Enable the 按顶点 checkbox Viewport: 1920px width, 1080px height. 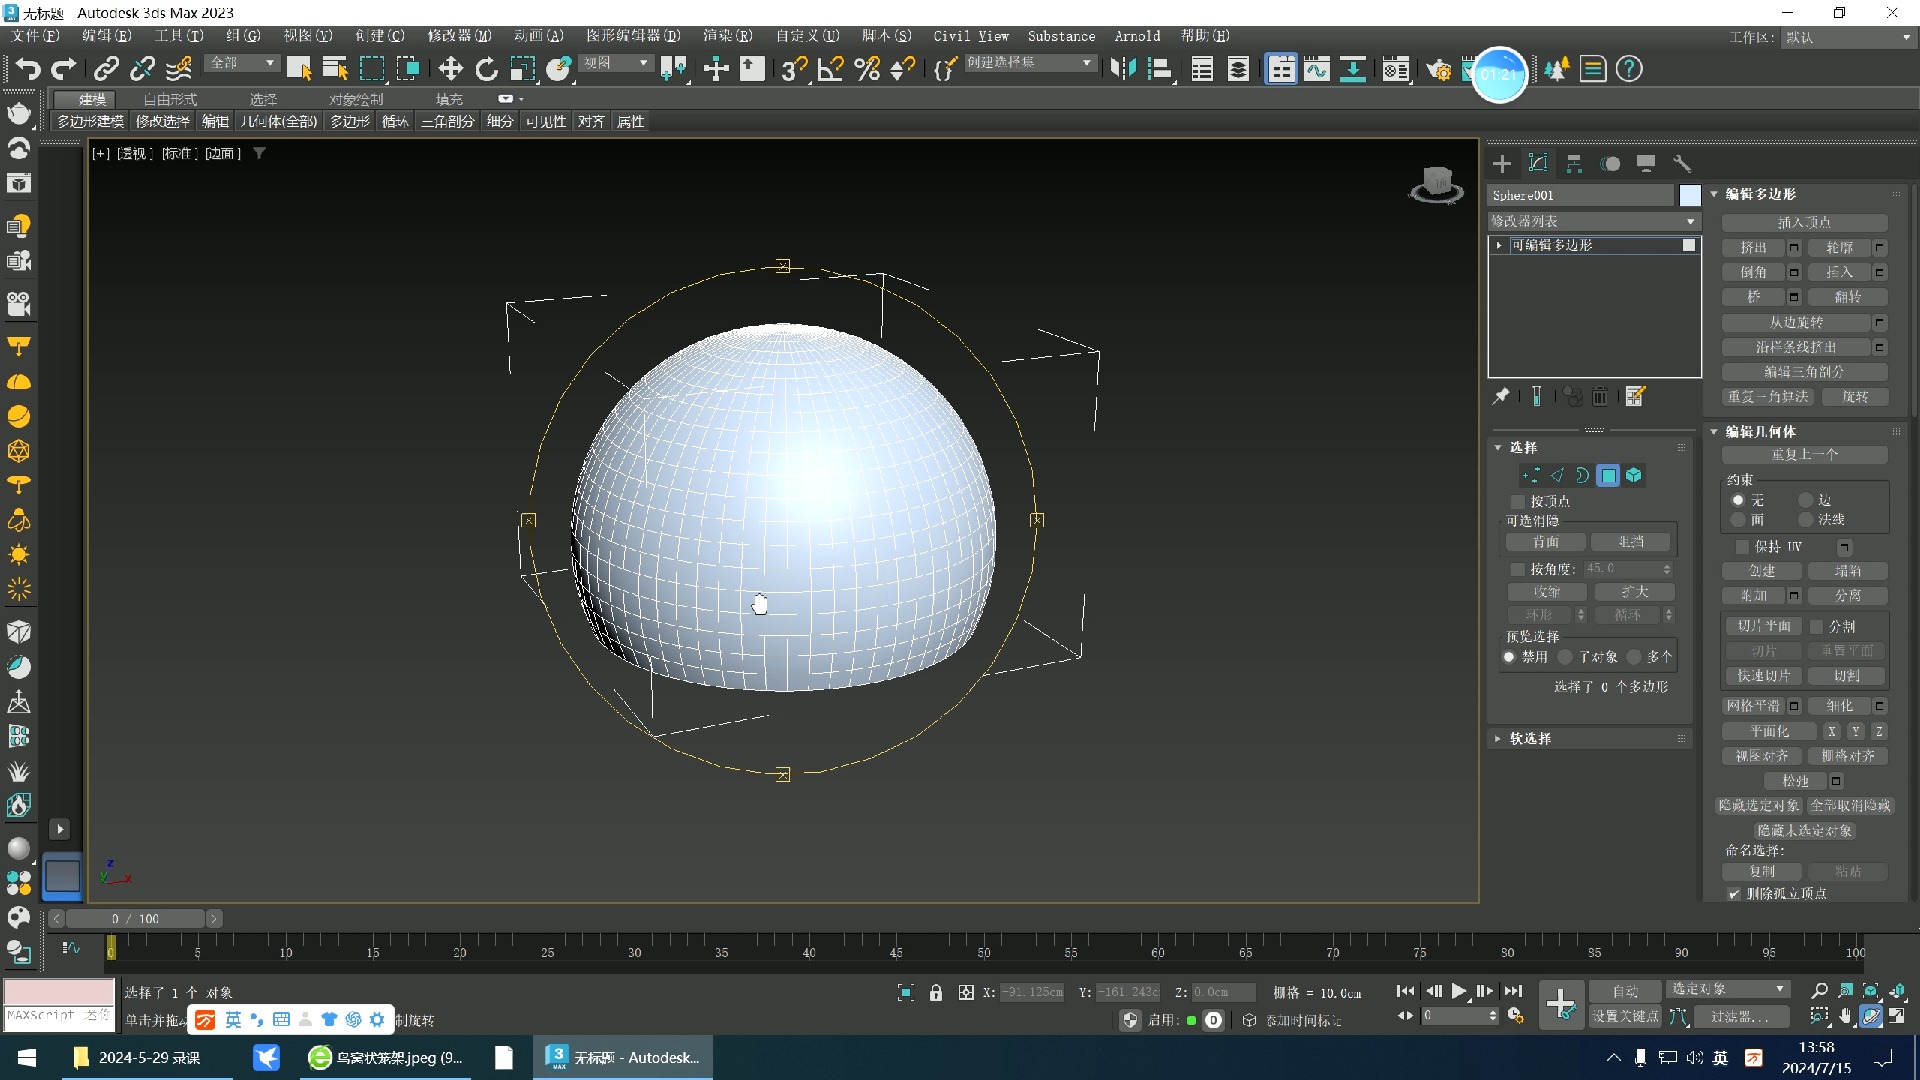1518,501
